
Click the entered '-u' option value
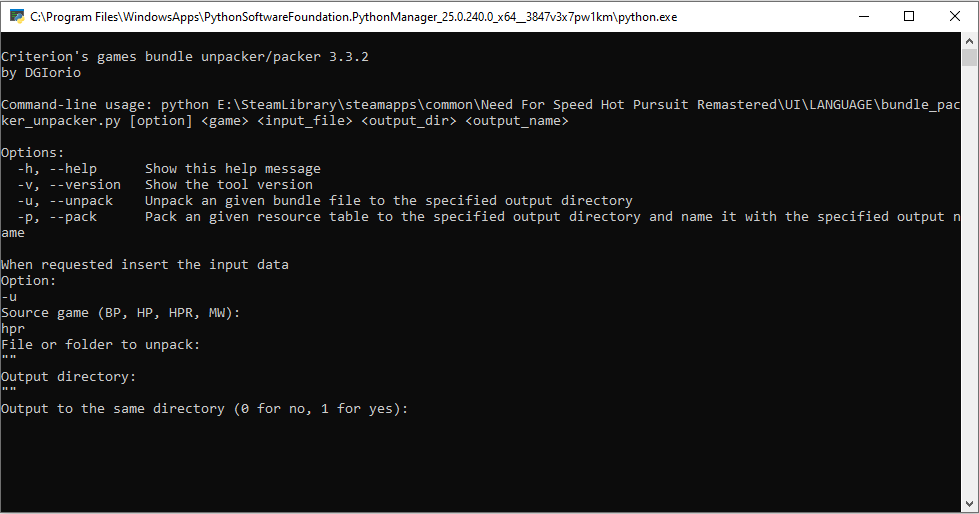coord(9,297)
